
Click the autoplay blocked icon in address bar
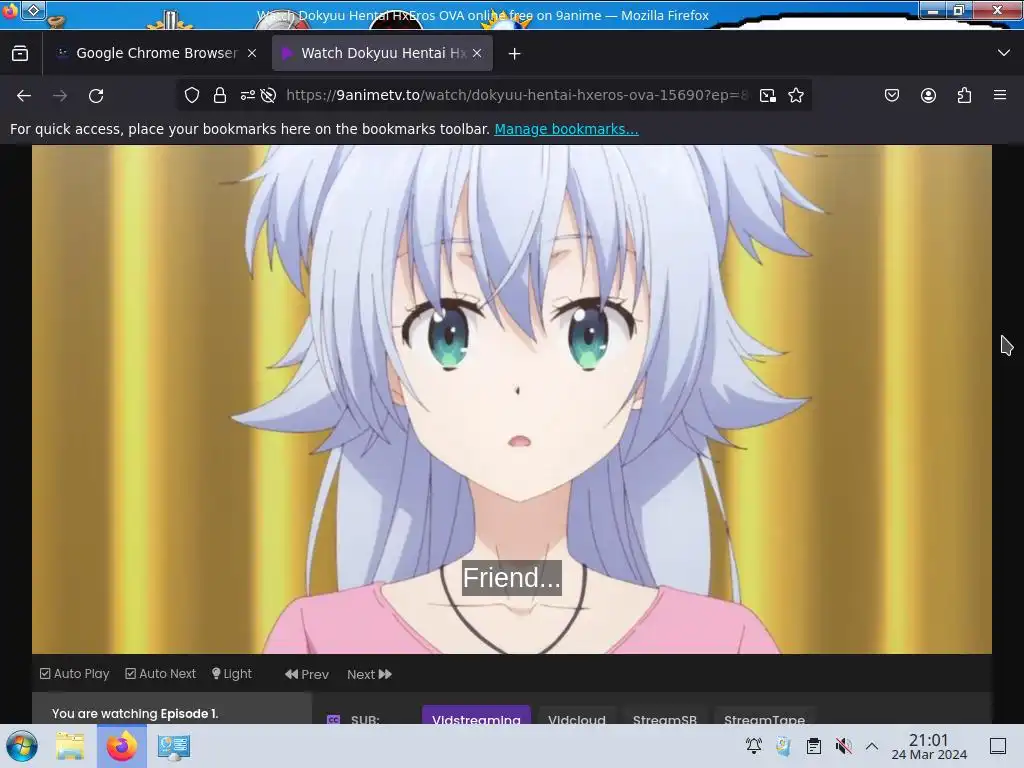point(268,95)
